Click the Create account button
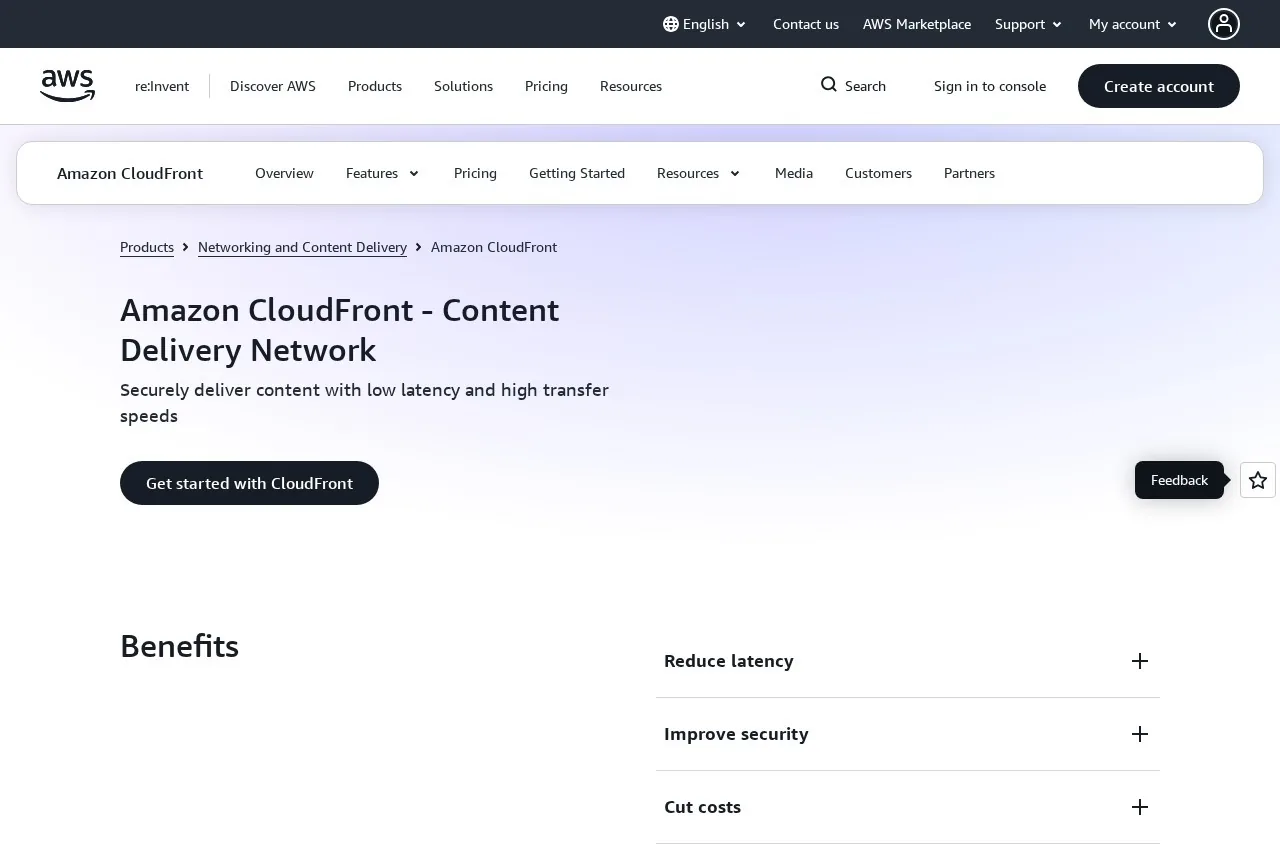The image size is (1280, 850). (1159, 86)
